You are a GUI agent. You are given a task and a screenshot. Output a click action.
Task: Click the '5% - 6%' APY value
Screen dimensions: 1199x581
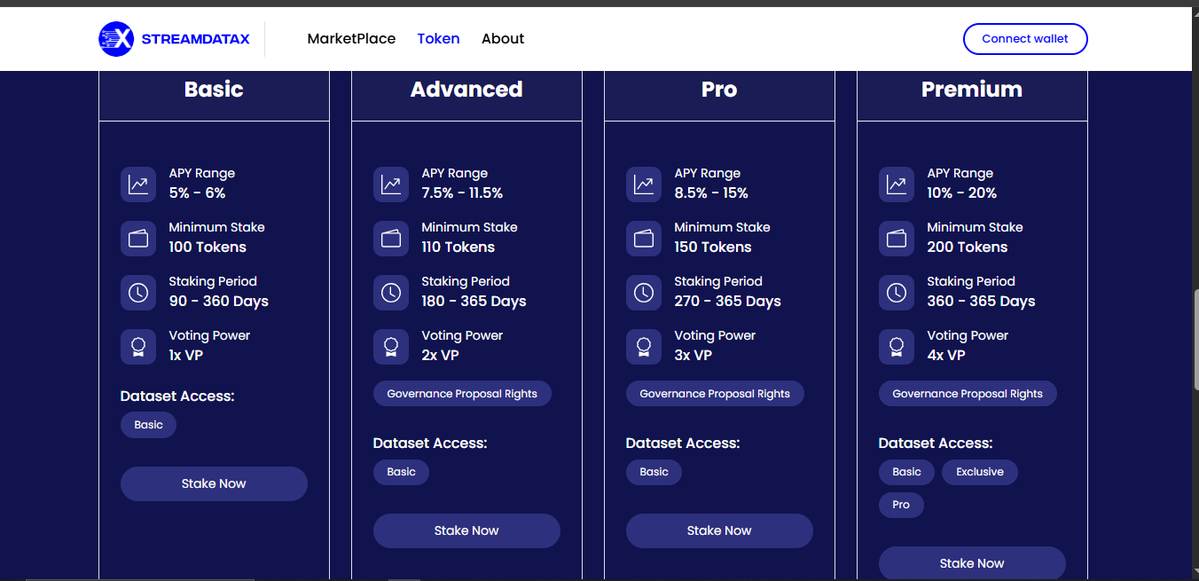[x=197, y=193]
